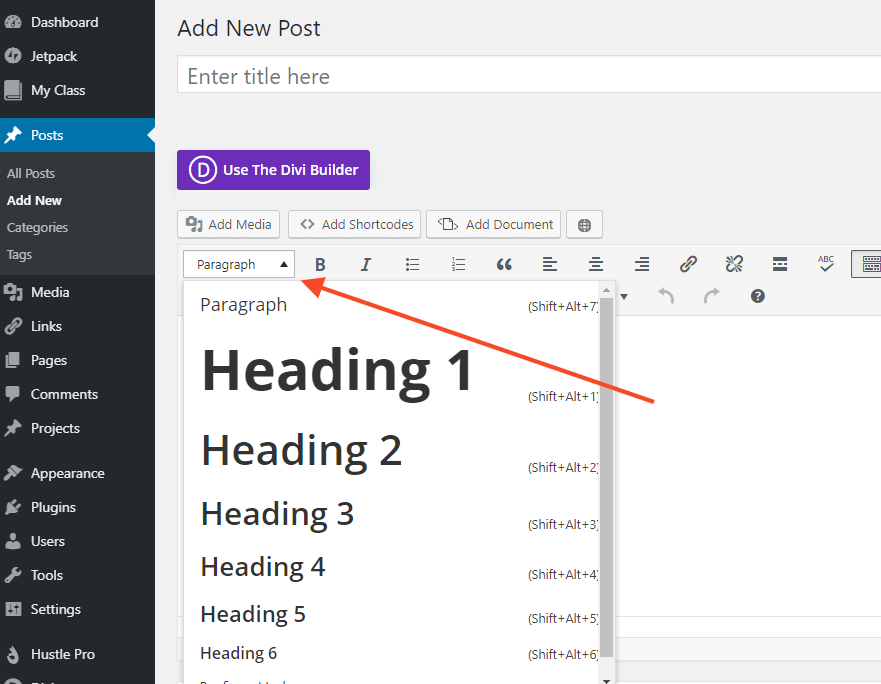Insert the Read More tag
Image resolution: width=881 pixels, height=684 pixels.
coord(780,263)
